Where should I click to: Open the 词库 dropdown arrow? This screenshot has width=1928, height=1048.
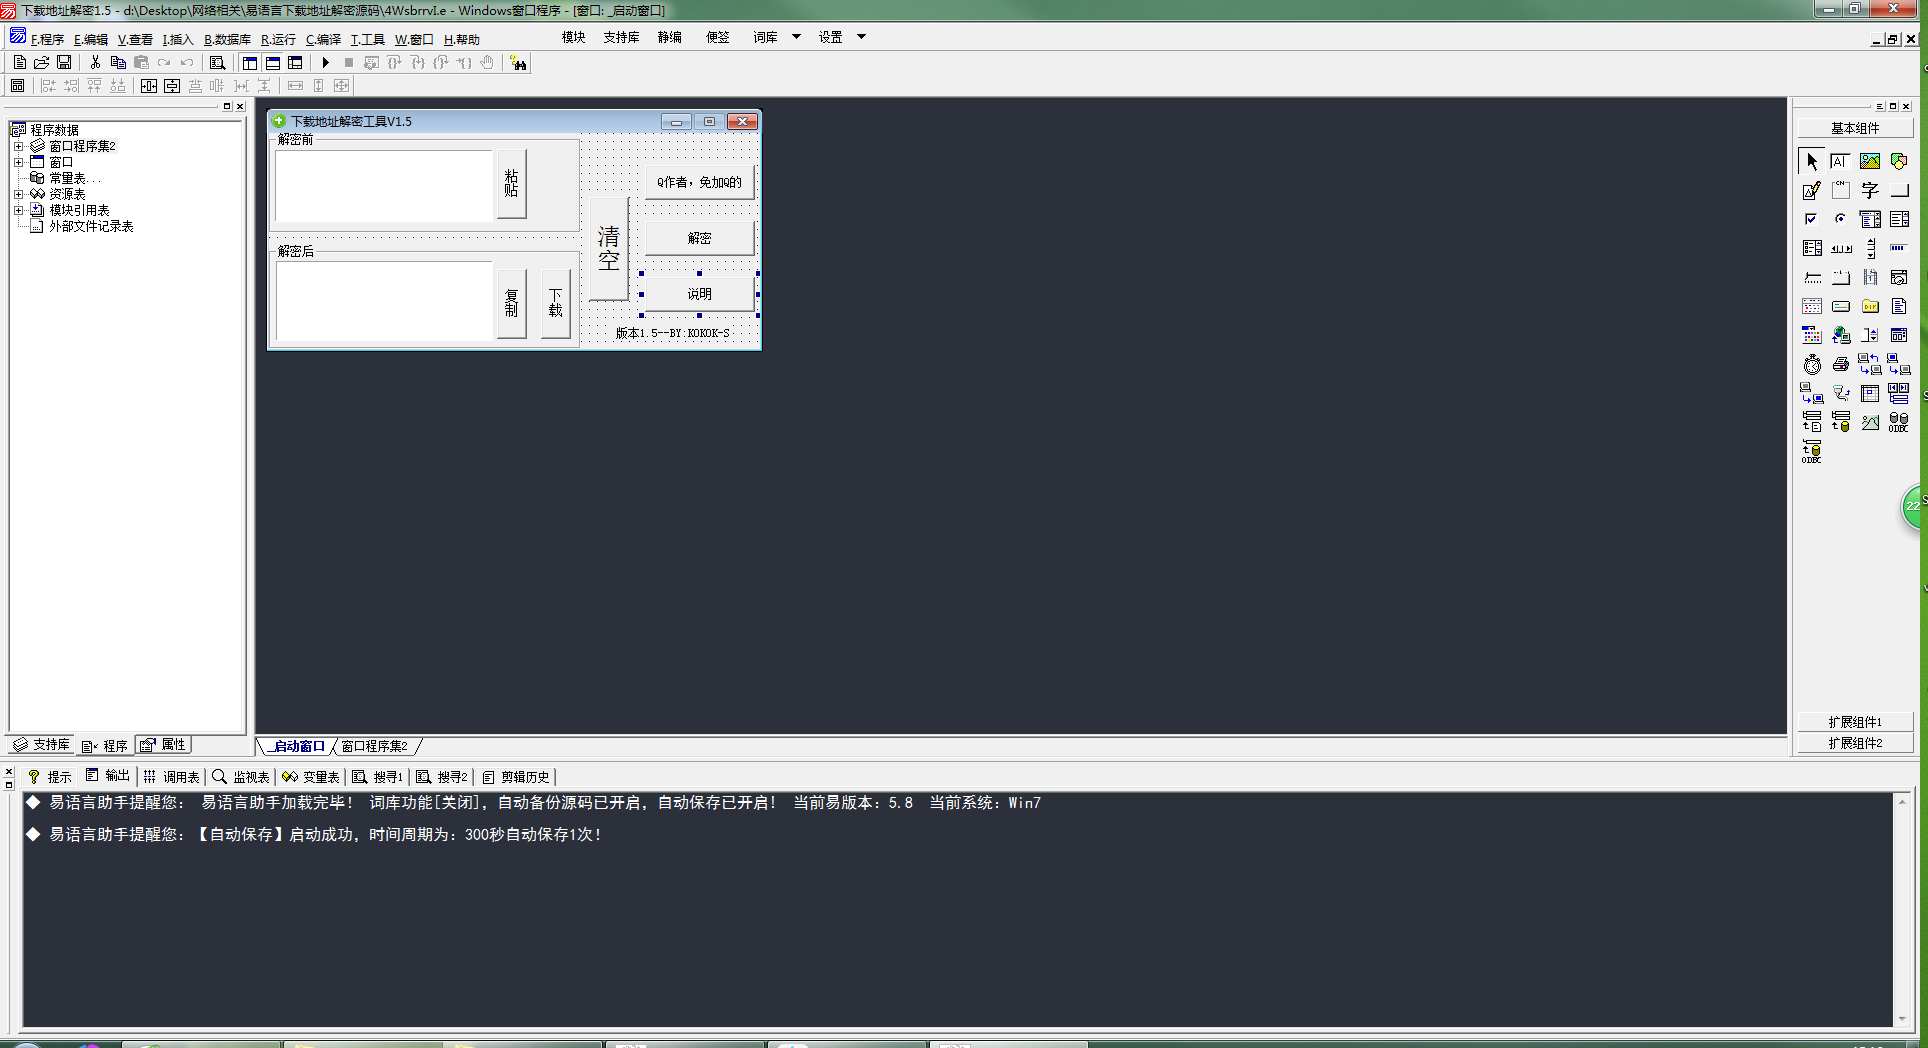(797, 37)
